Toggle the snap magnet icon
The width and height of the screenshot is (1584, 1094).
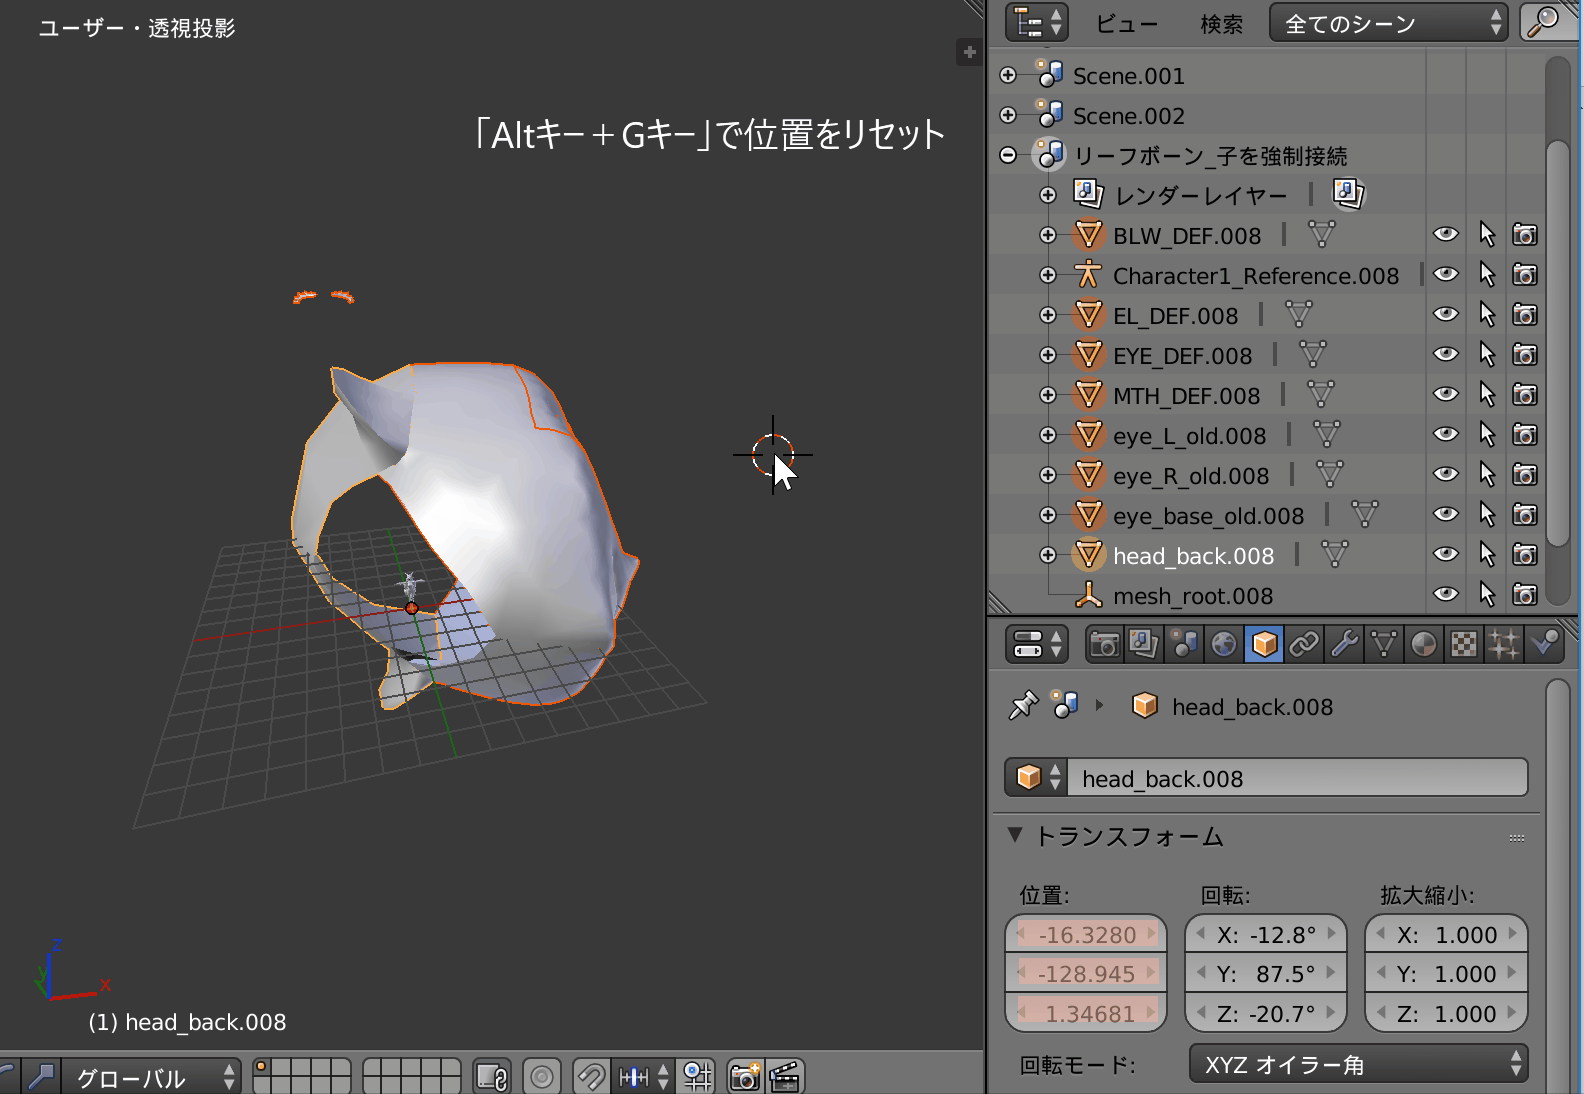591,1077
